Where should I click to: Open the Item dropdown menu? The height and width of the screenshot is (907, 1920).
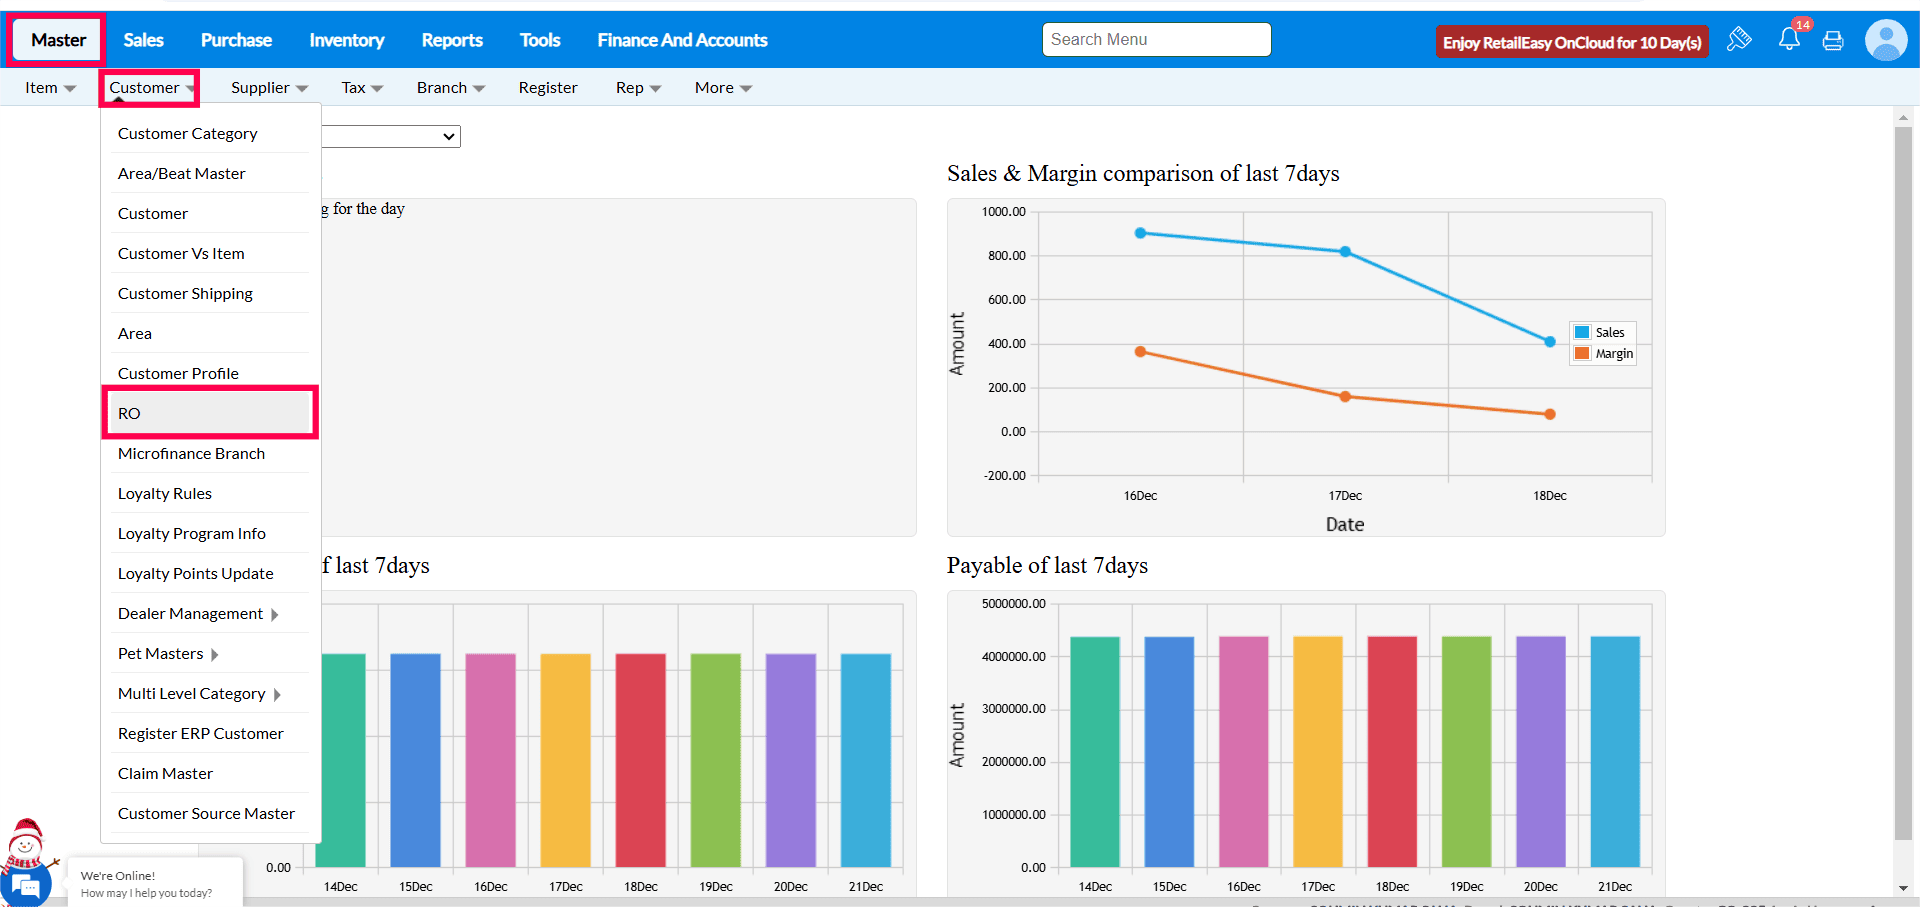pos(50,88)
